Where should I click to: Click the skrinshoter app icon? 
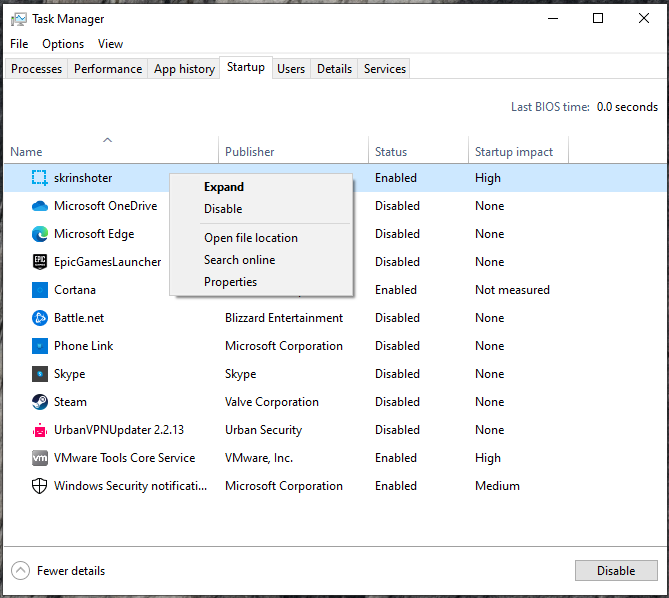40,178
